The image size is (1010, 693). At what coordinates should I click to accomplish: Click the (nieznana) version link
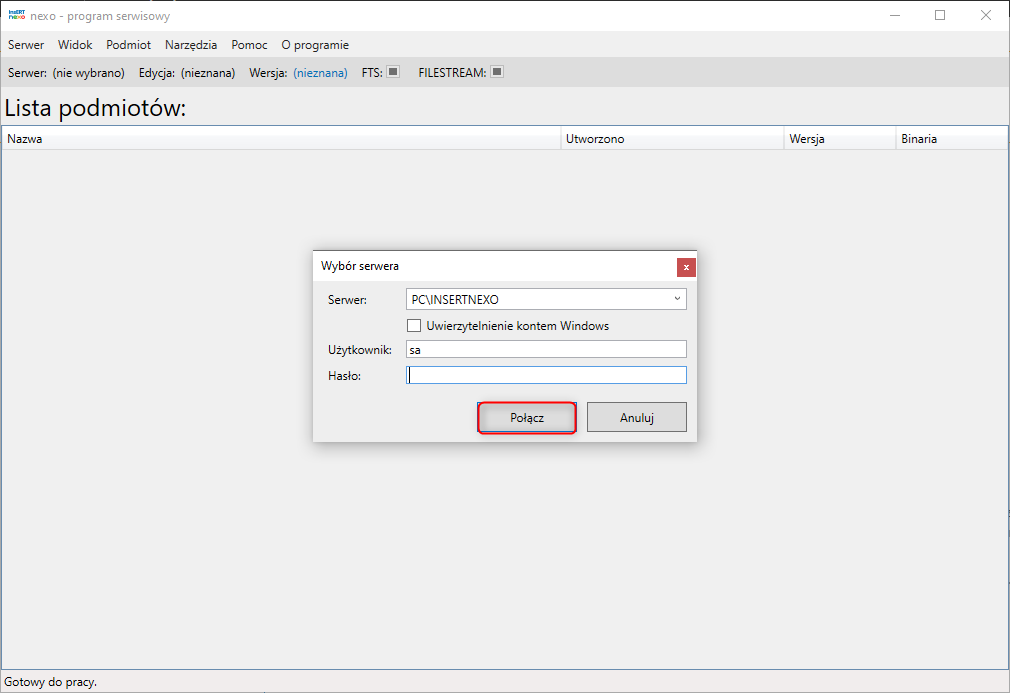coord(320,73)
